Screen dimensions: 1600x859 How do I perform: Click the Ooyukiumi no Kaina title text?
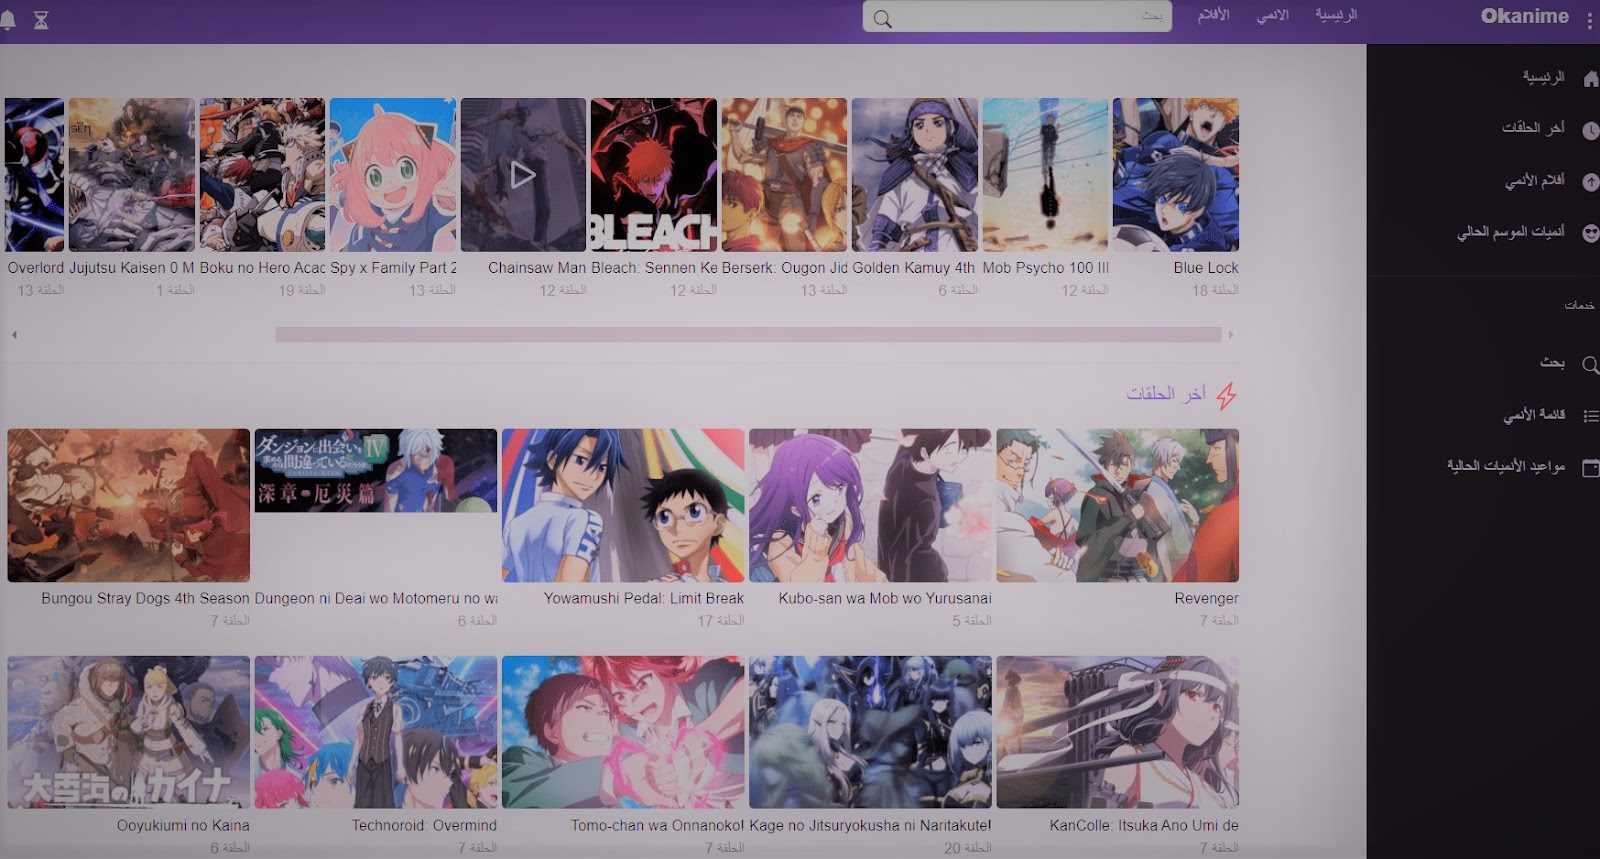(x=183, y=825)
